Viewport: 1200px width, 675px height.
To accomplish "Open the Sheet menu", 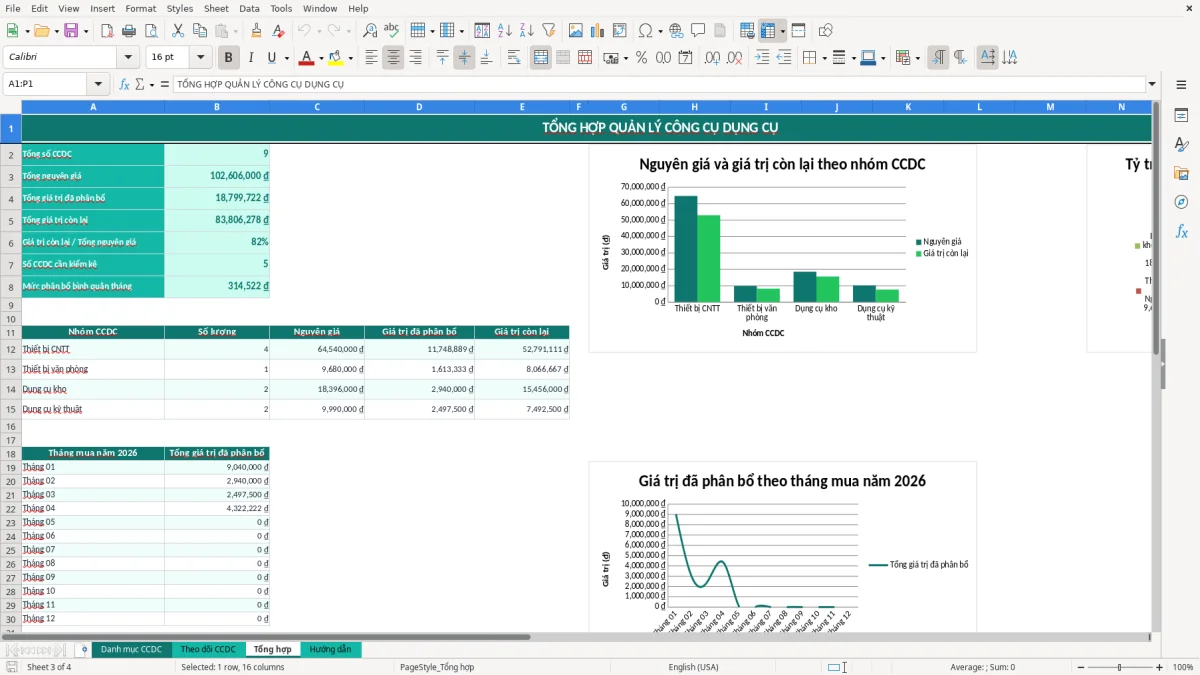I will pyautogui.click(x=216, y=8).
